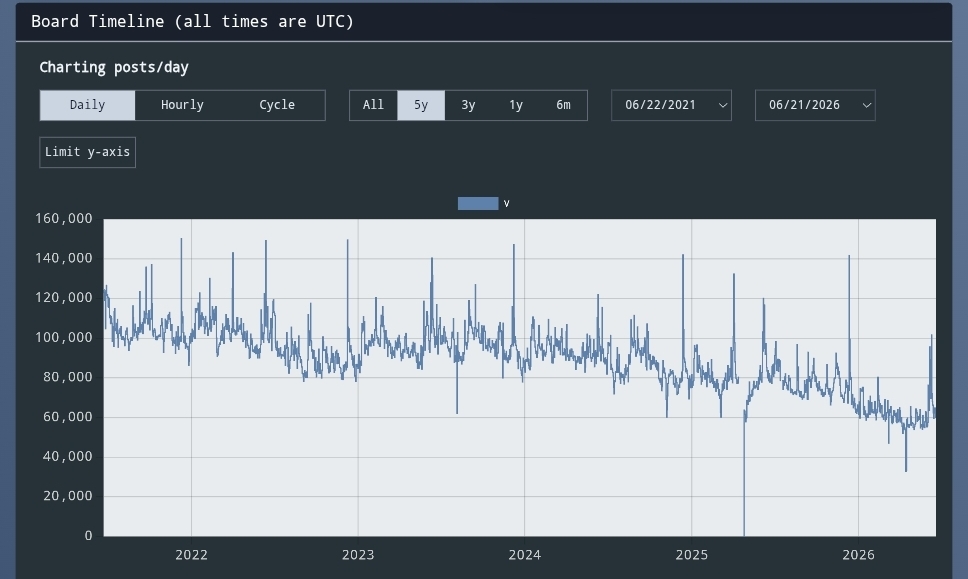968x579 pixels.
Task: Click the spike peak just before 2026
Action: pyautogui.click(x=849, y=257)
